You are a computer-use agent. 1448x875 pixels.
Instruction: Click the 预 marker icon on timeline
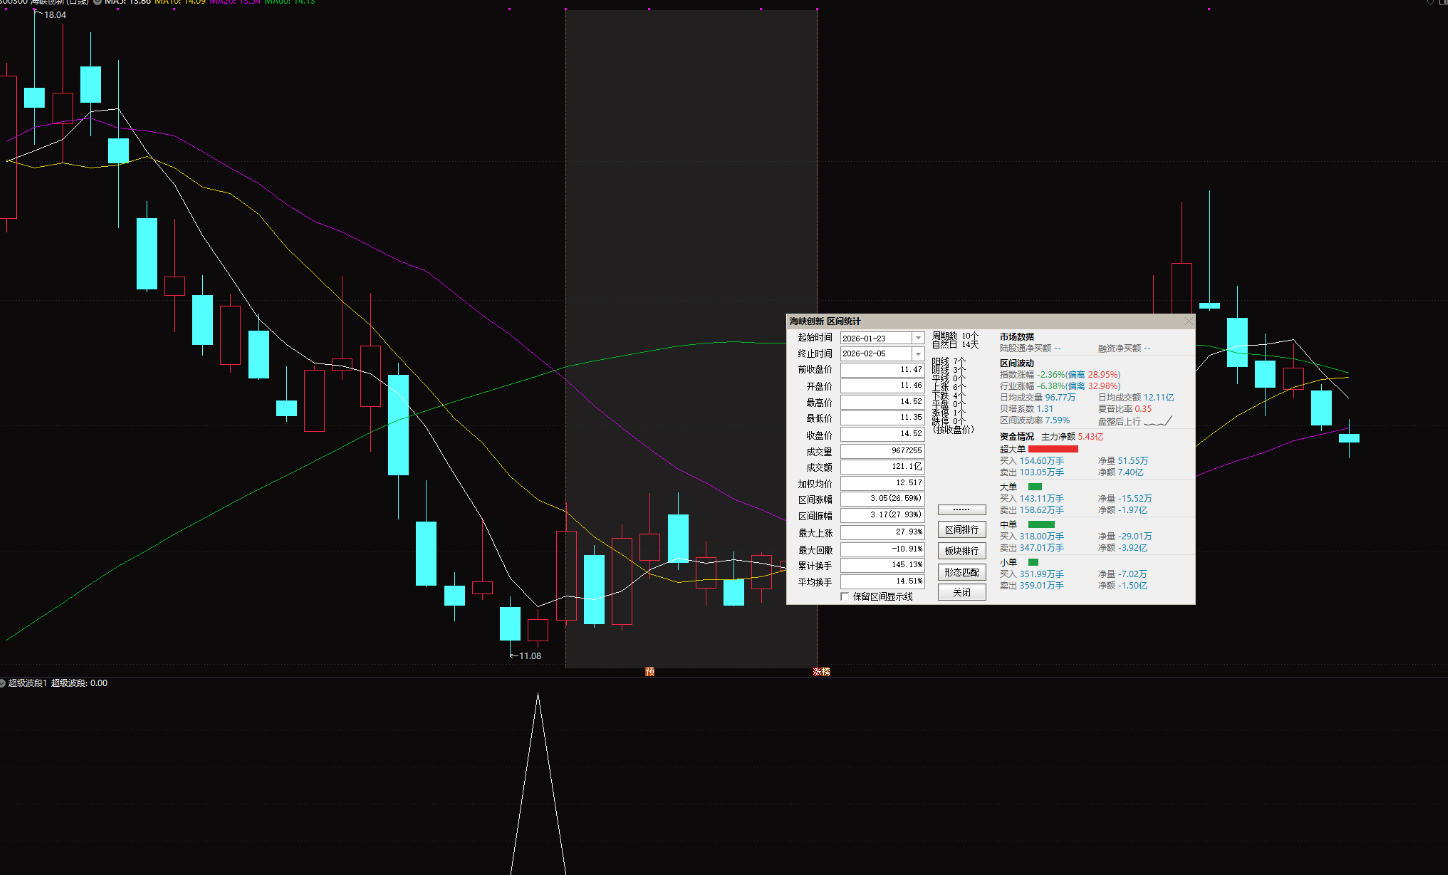(650, 671)
